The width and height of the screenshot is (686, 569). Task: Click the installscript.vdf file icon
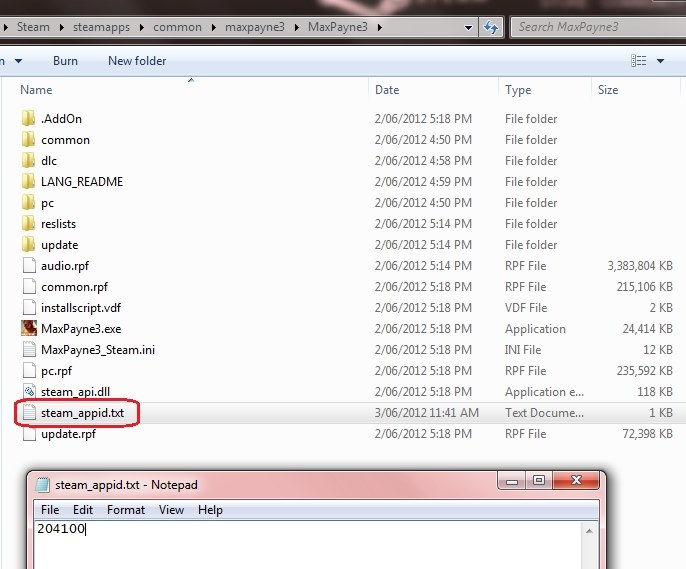(29, 307)
